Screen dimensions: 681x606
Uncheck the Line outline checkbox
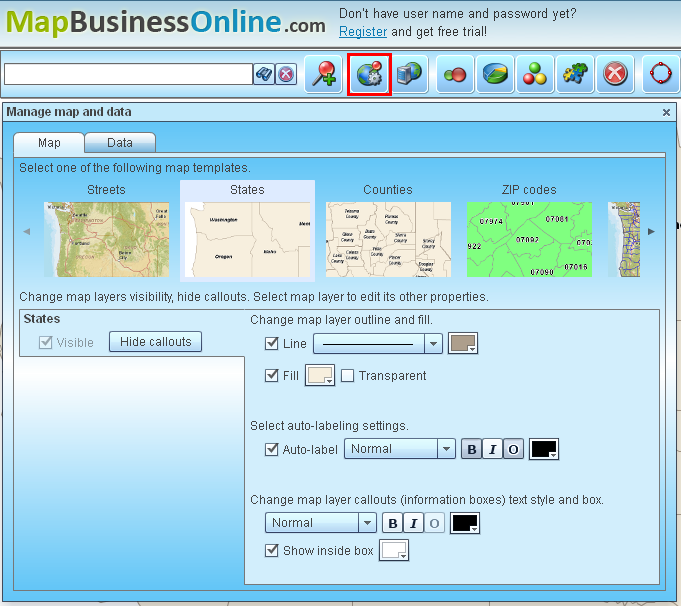tap(271, 343)
